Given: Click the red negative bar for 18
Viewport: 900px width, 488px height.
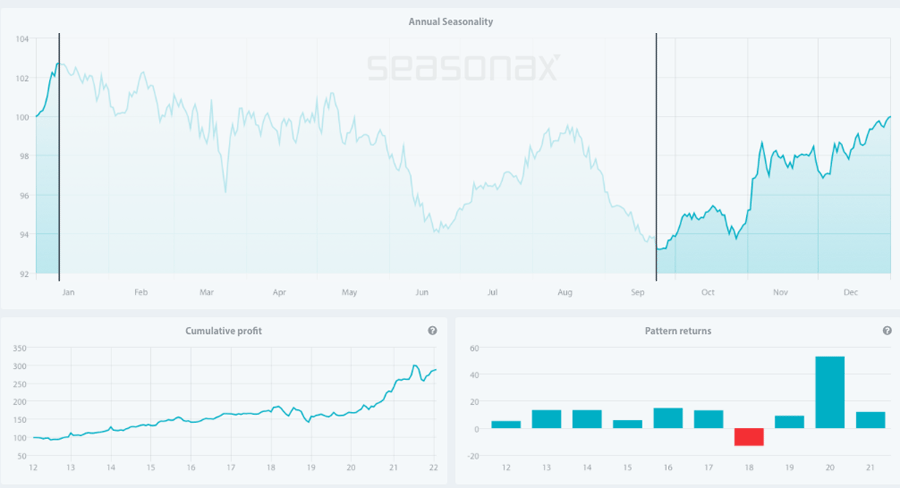Looking at the screenshot, I should 749,437.
